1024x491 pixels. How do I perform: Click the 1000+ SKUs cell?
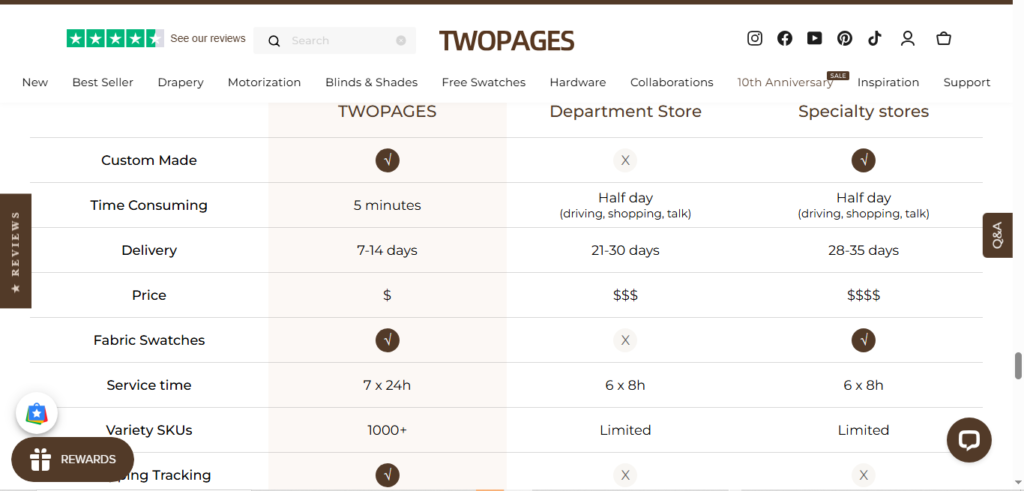(387, 430)
